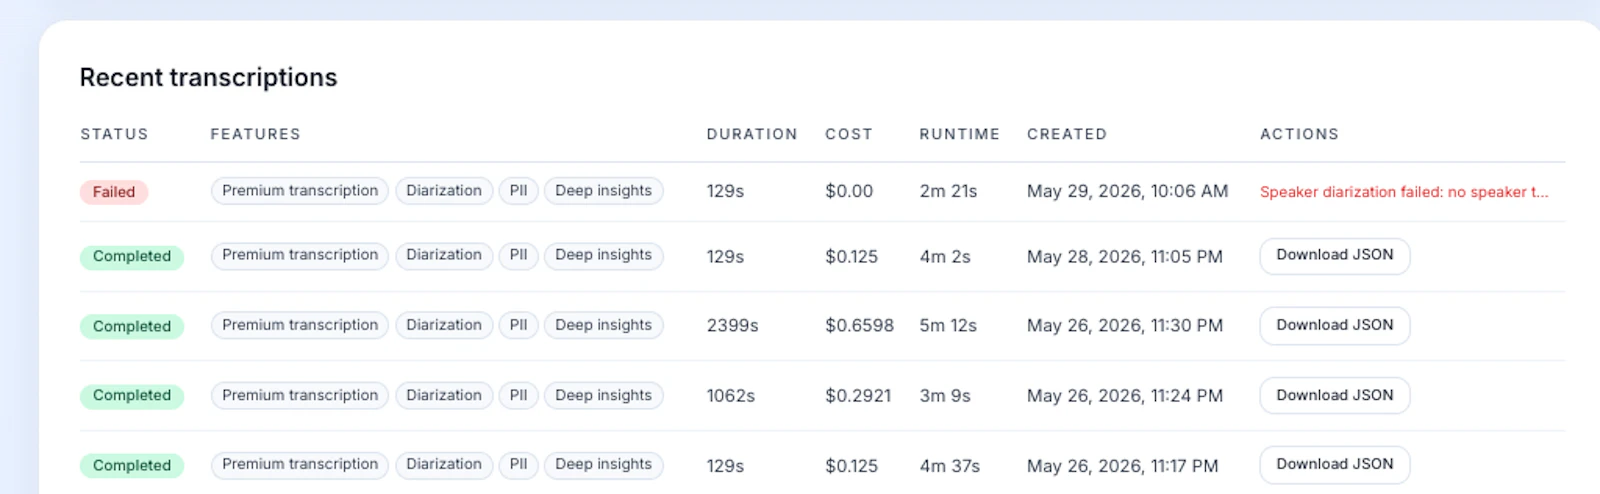Click Diarization tag in 2399s row
This screenshot has height=494, width=1600.
pyautogui.click(x=444, y=326)
